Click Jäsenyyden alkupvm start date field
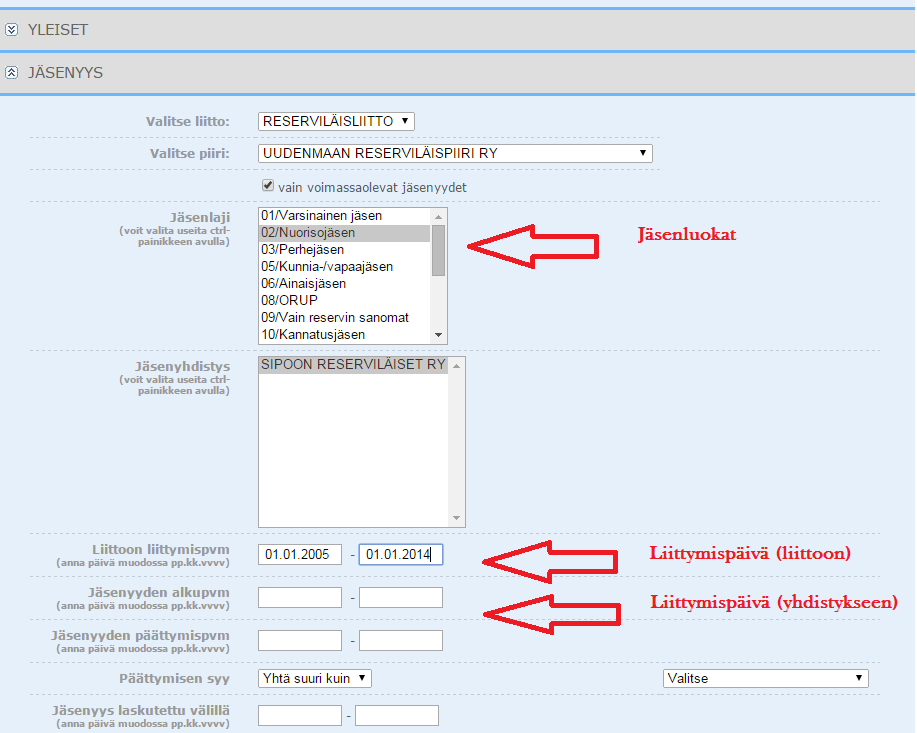This screenshot has height=733, width=917. (300, 597)
